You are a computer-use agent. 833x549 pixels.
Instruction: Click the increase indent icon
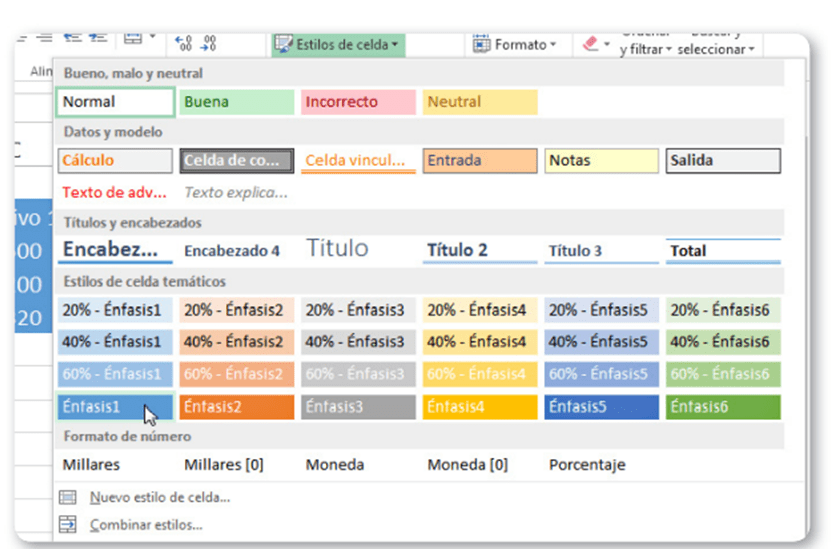[x=97, y=38]
